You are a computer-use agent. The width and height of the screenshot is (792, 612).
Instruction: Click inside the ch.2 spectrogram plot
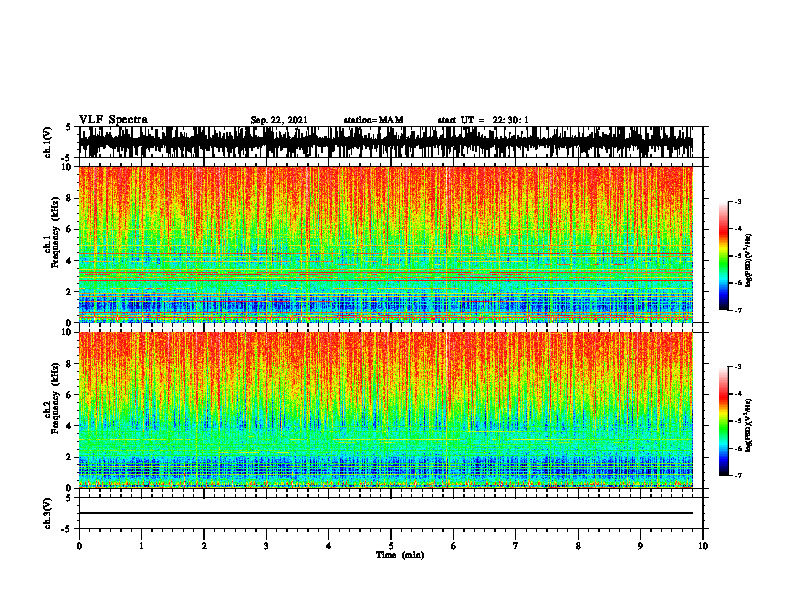(386, 410)
